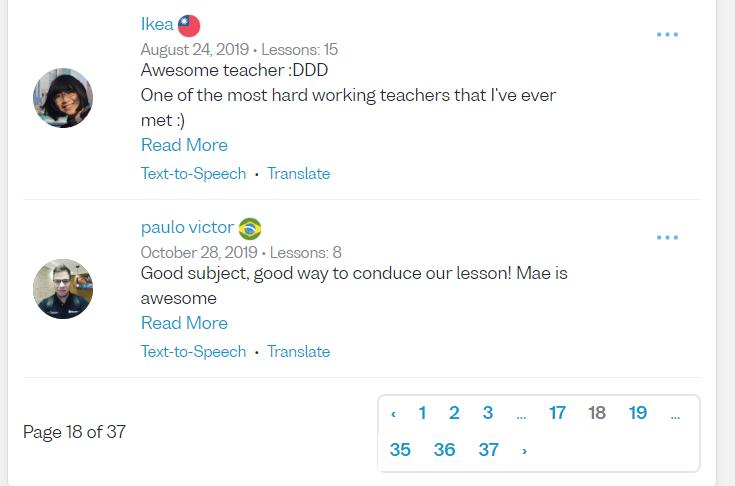735x486 pixels.
Task: Go to next page using right arrow
Action: point(524,451)
